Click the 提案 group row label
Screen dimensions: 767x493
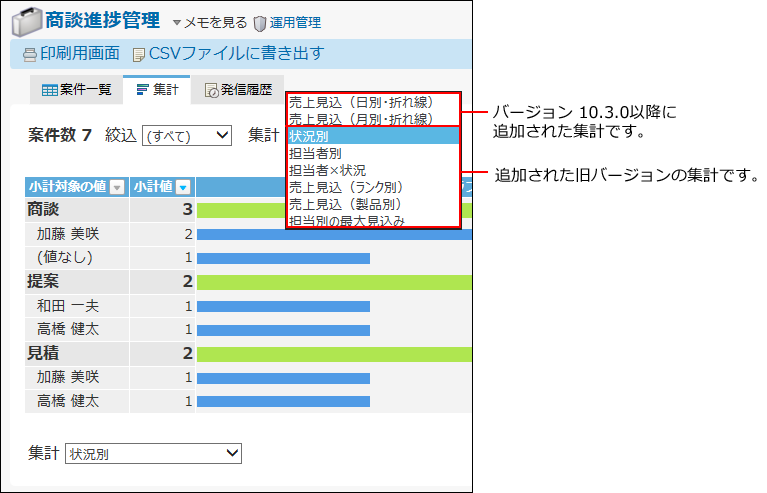coord(43,281)
